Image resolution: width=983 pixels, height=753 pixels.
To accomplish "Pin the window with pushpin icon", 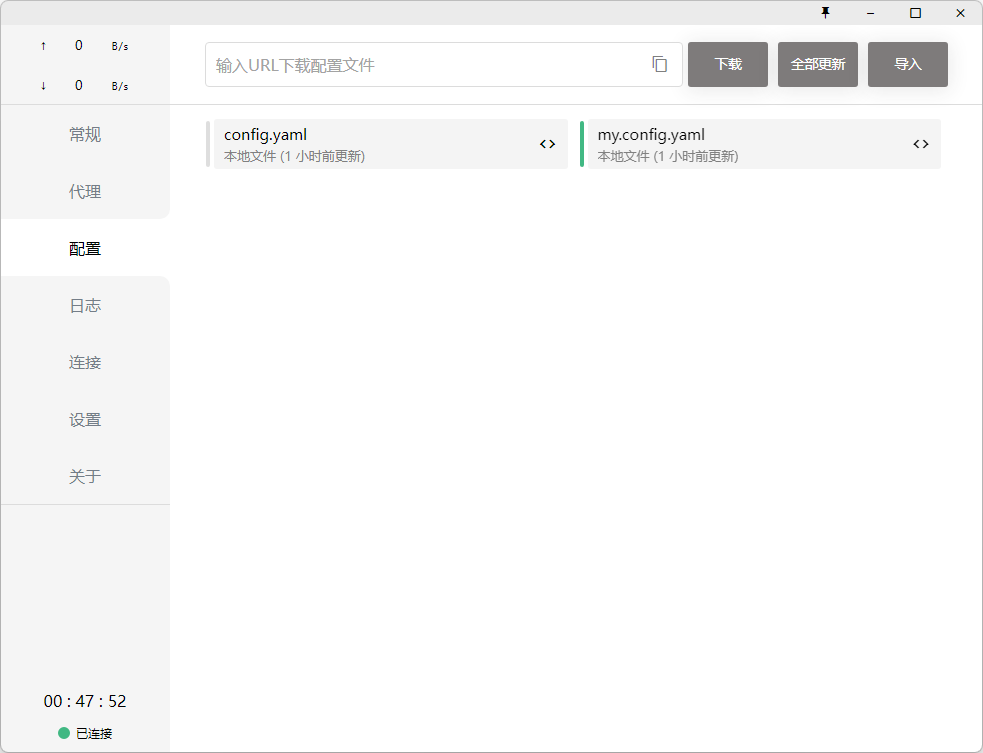I will pos(825,12).
